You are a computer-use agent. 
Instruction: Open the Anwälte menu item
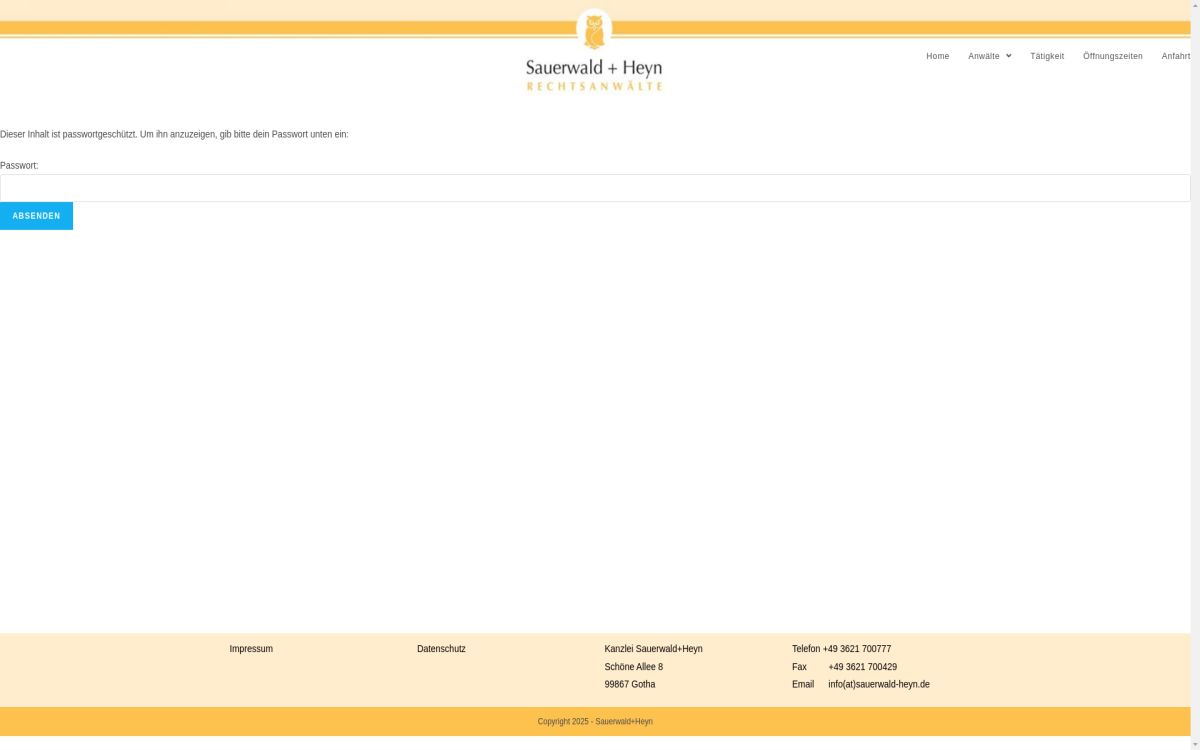(x=983, y=56)
